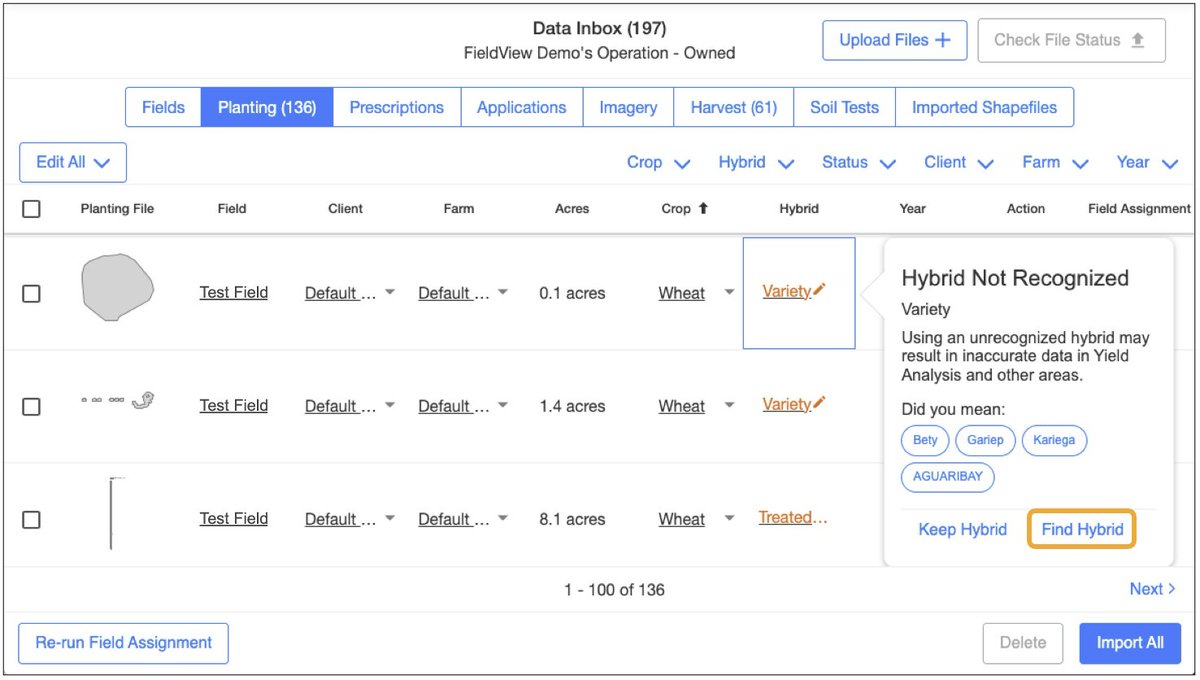
Task: Click the Crop column sort arrow
Action: coord(703,208)
